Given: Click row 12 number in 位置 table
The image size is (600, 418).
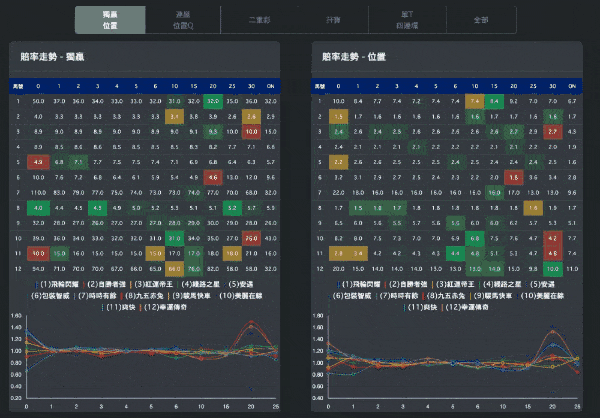Looking at the screenshot, I should (316, 268).
